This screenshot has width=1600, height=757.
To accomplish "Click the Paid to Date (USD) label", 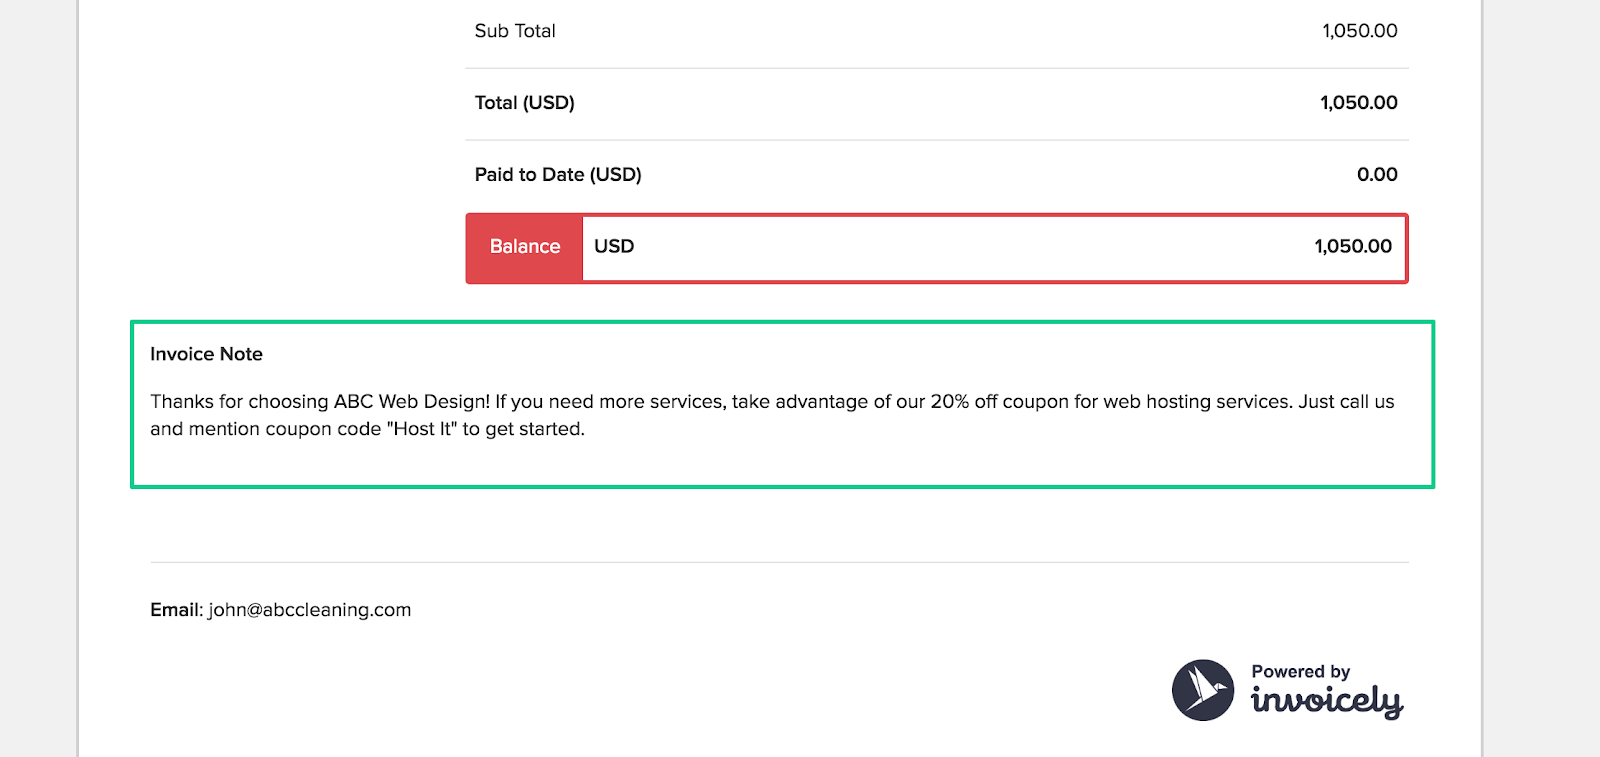I will (x=558, y=175).
